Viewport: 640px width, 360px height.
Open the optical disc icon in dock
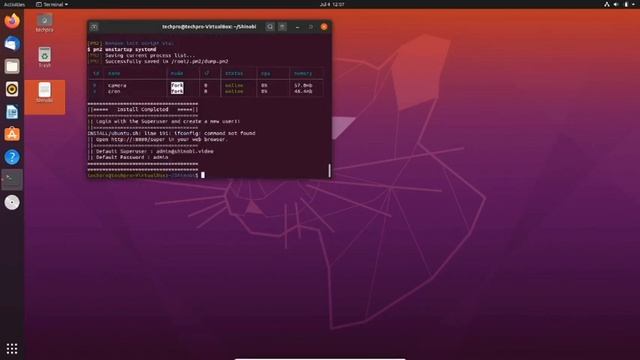[12, 202]
